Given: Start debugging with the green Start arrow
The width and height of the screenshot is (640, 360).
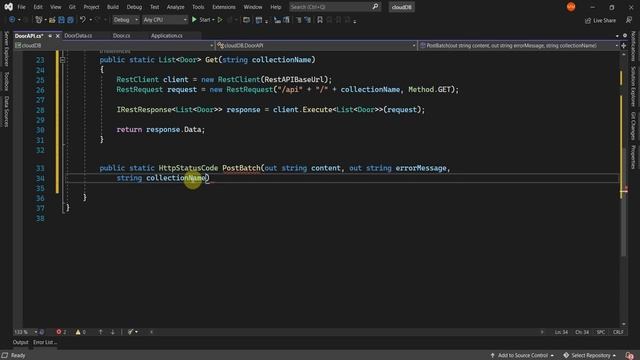Looking at the screenshot, I should click(194, 20).
